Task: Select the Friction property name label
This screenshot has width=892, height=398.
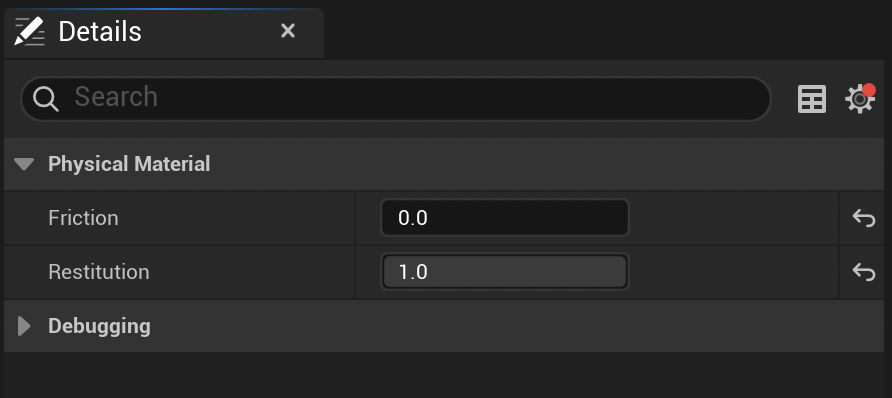Action: pos(84,218)
